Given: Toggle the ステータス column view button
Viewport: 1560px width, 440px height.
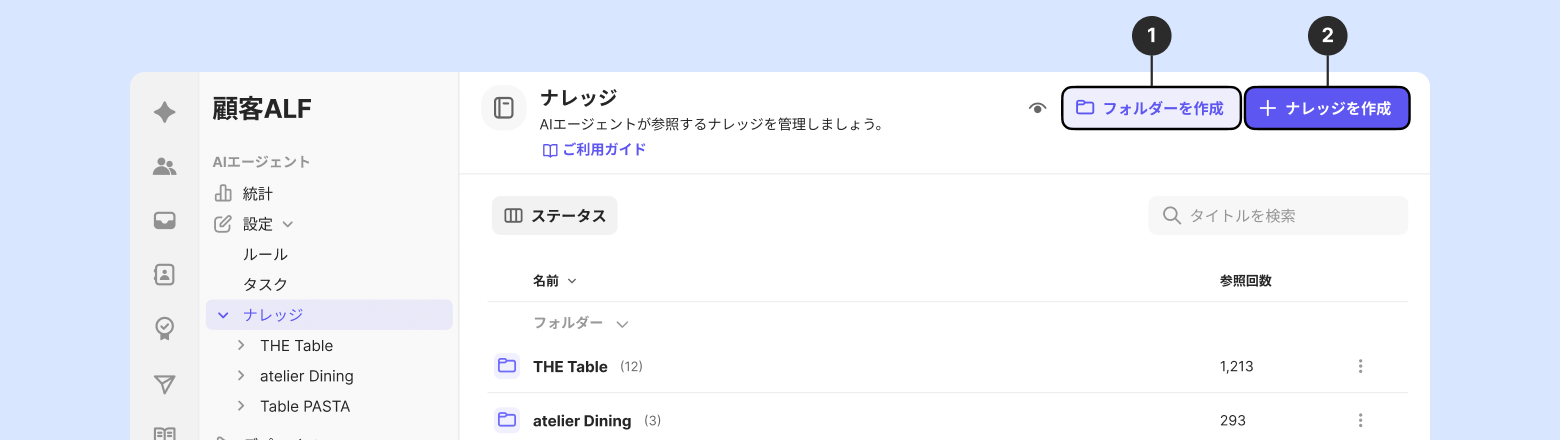Looking at the screenshot, I should coord(555,216).
